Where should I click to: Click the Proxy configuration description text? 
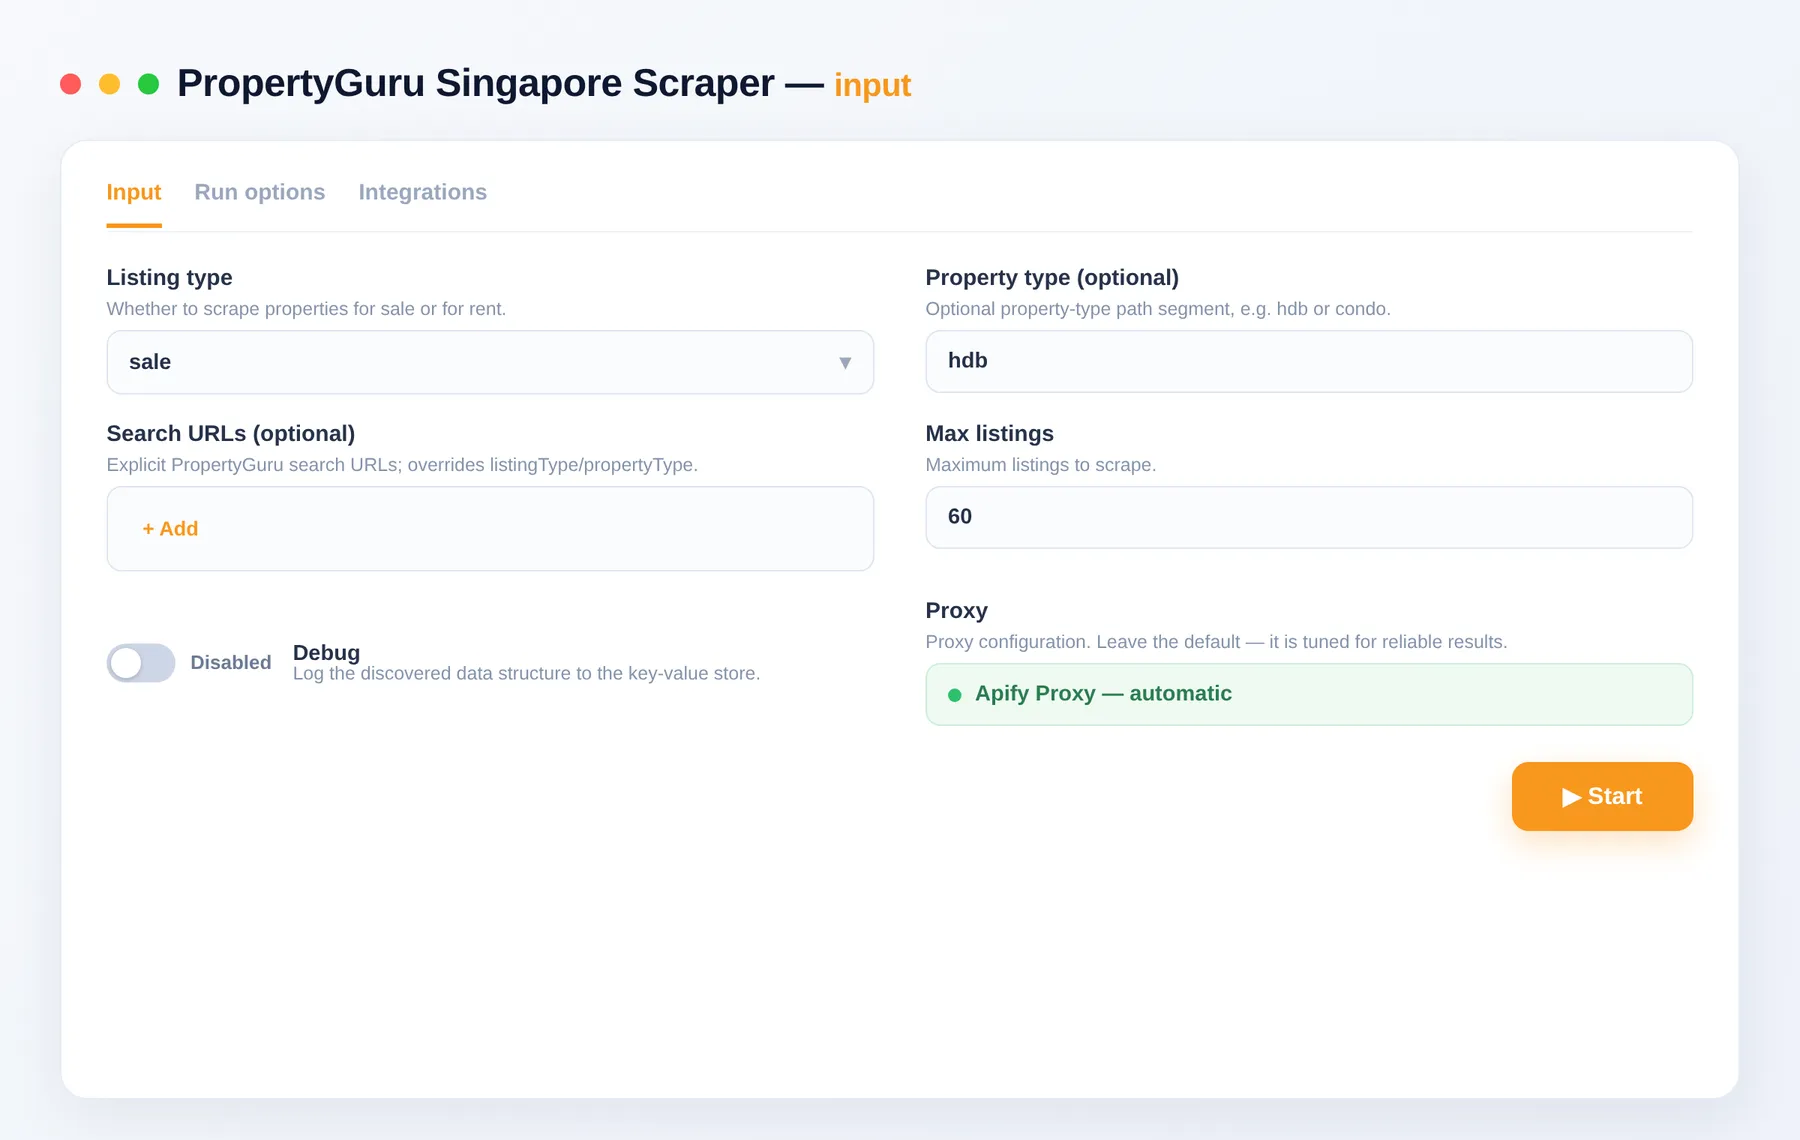(1216, 642)
